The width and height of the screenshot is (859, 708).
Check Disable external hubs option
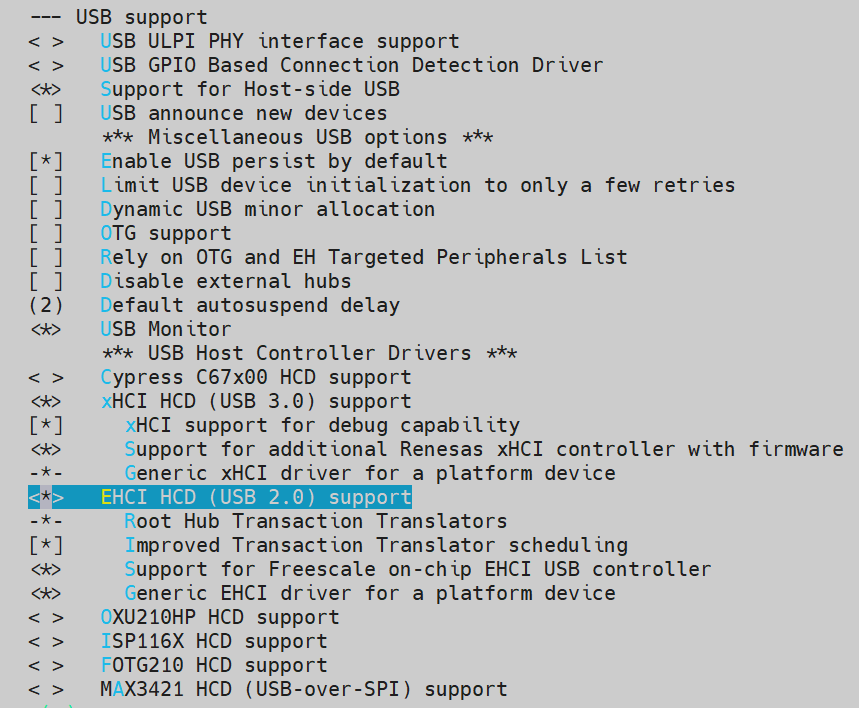pyautogui.click(x=46, y=282)
